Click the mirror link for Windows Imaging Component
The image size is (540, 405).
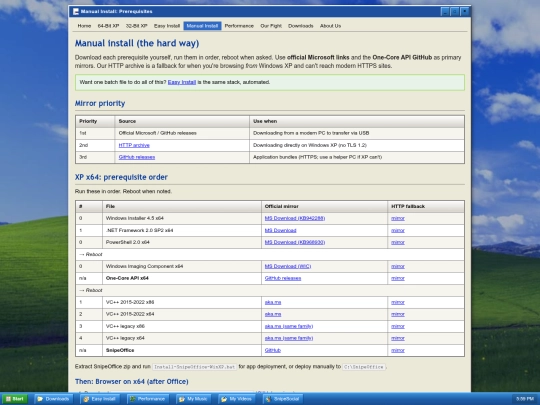[398, 266]
